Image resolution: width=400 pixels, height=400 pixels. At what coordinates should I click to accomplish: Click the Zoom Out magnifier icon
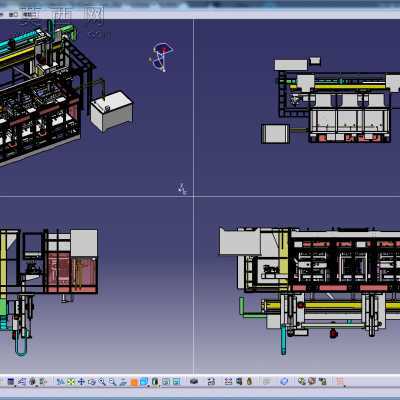[113, 381]
